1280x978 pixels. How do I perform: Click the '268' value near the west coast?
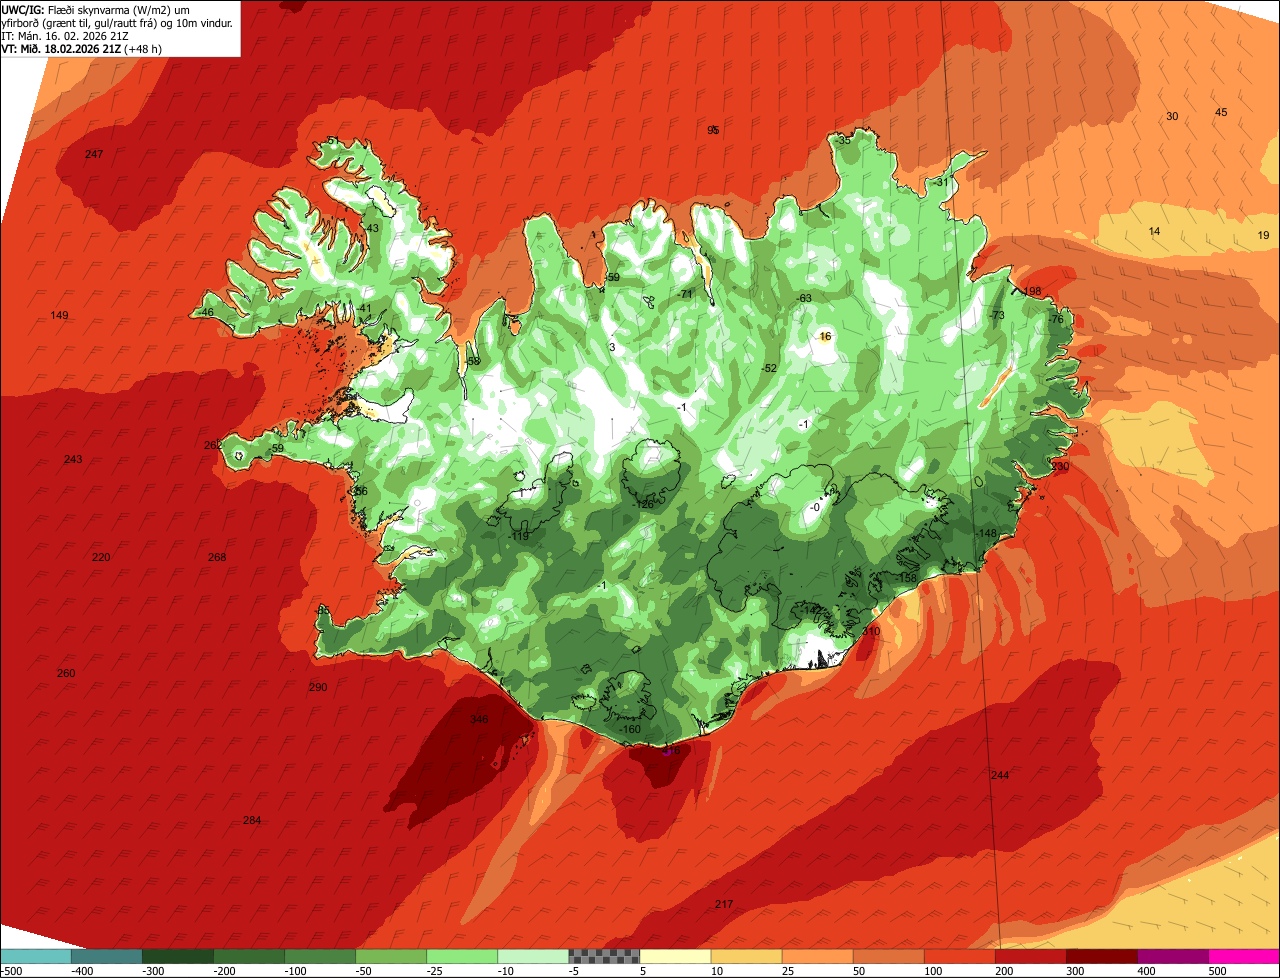coord(217,557)
